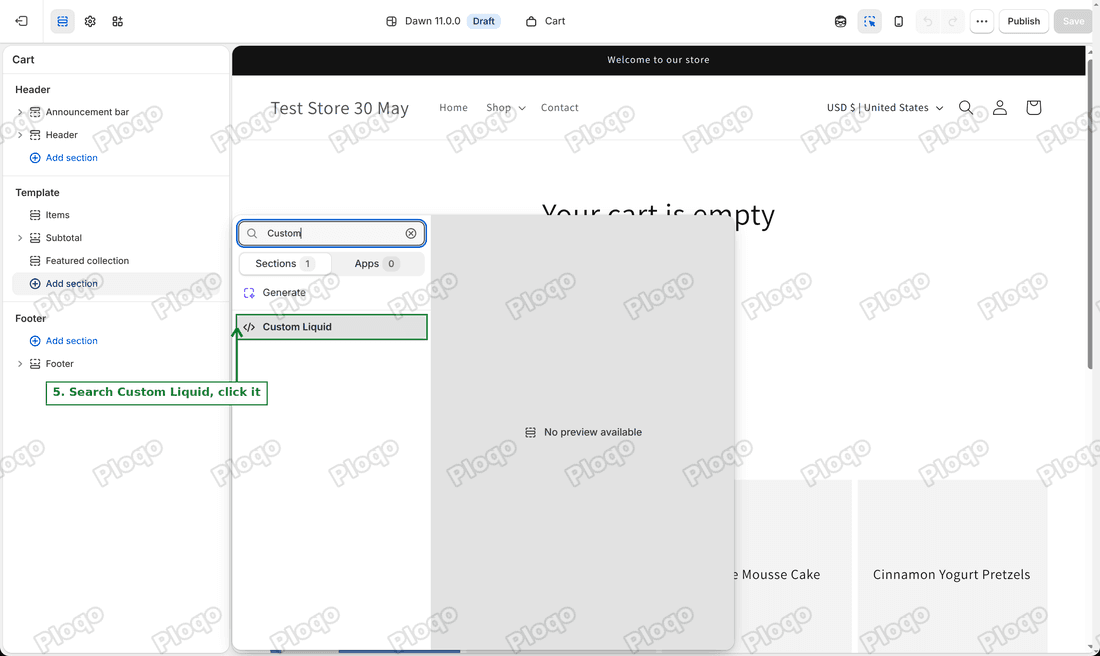1100x656 pixels.
Task: Open the App embeds icon
Action: [117, 21]
